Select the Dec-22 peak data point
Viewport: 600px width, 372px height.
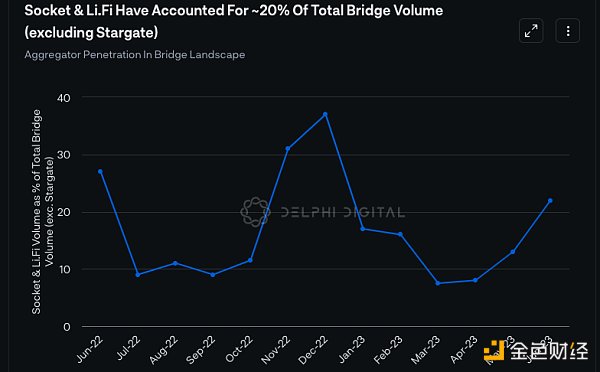[x=325, y=114]
